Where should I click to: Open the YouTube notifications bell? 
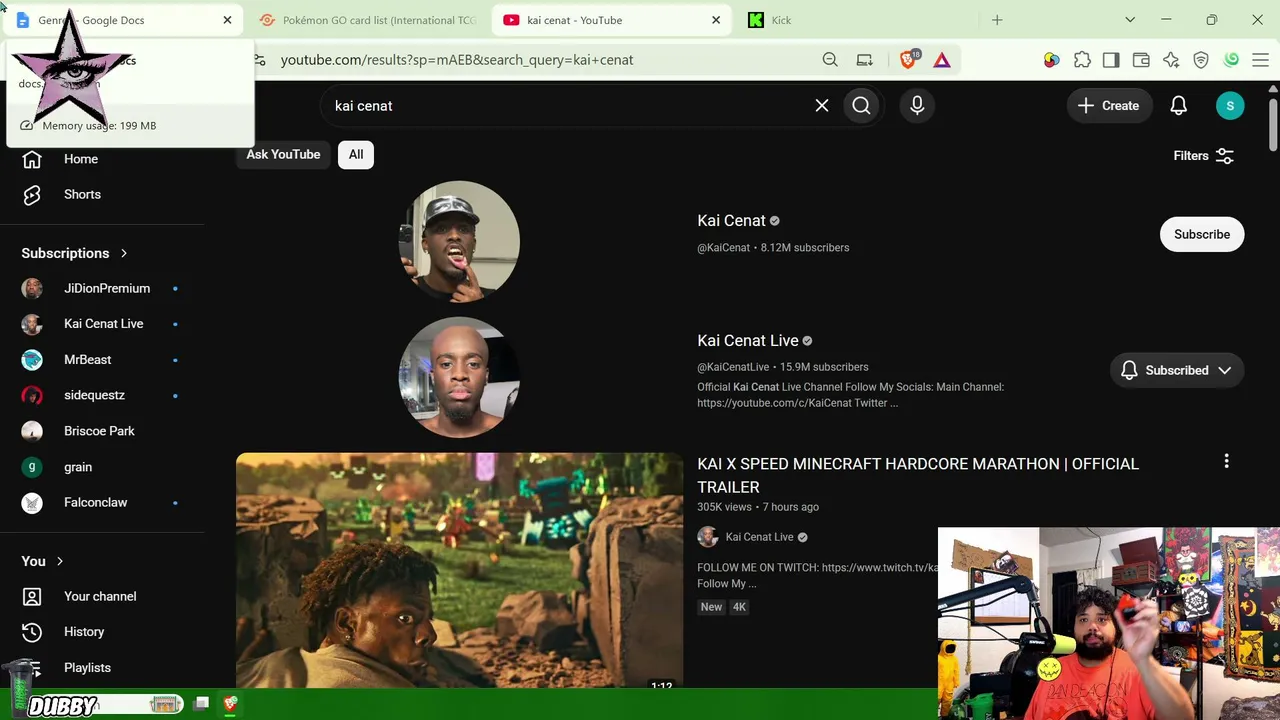1179,105
